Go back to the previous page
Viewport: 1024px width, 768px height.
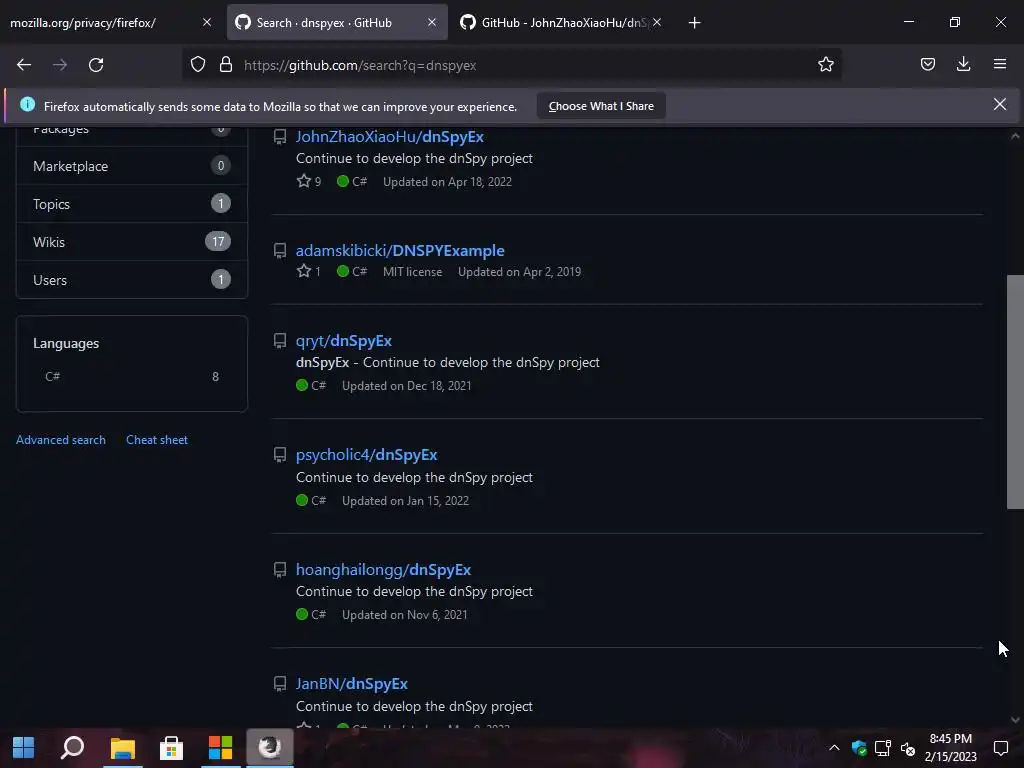click(x=24, y=65)
